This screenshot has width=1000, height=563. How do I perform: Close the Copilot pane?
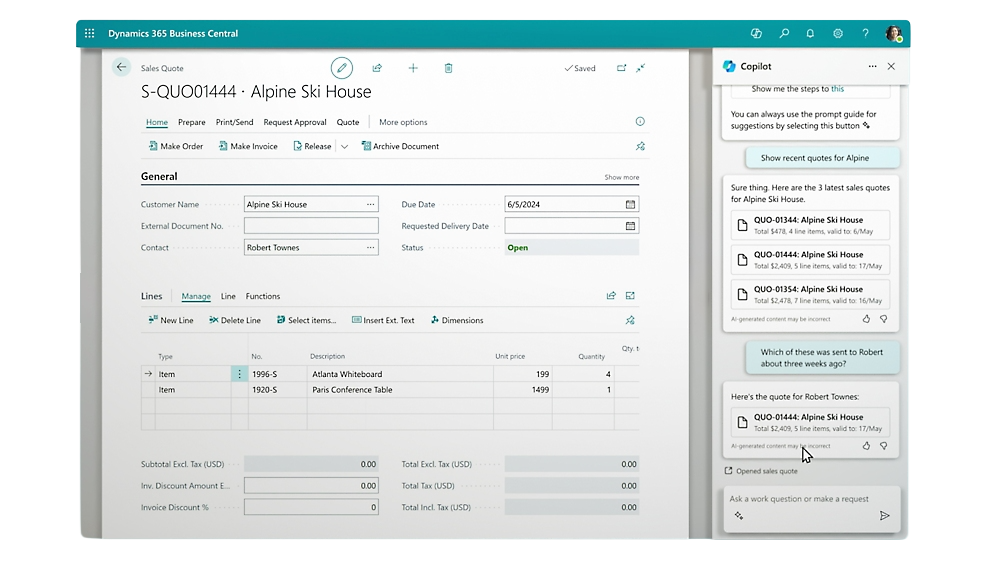tap(891, 66)
